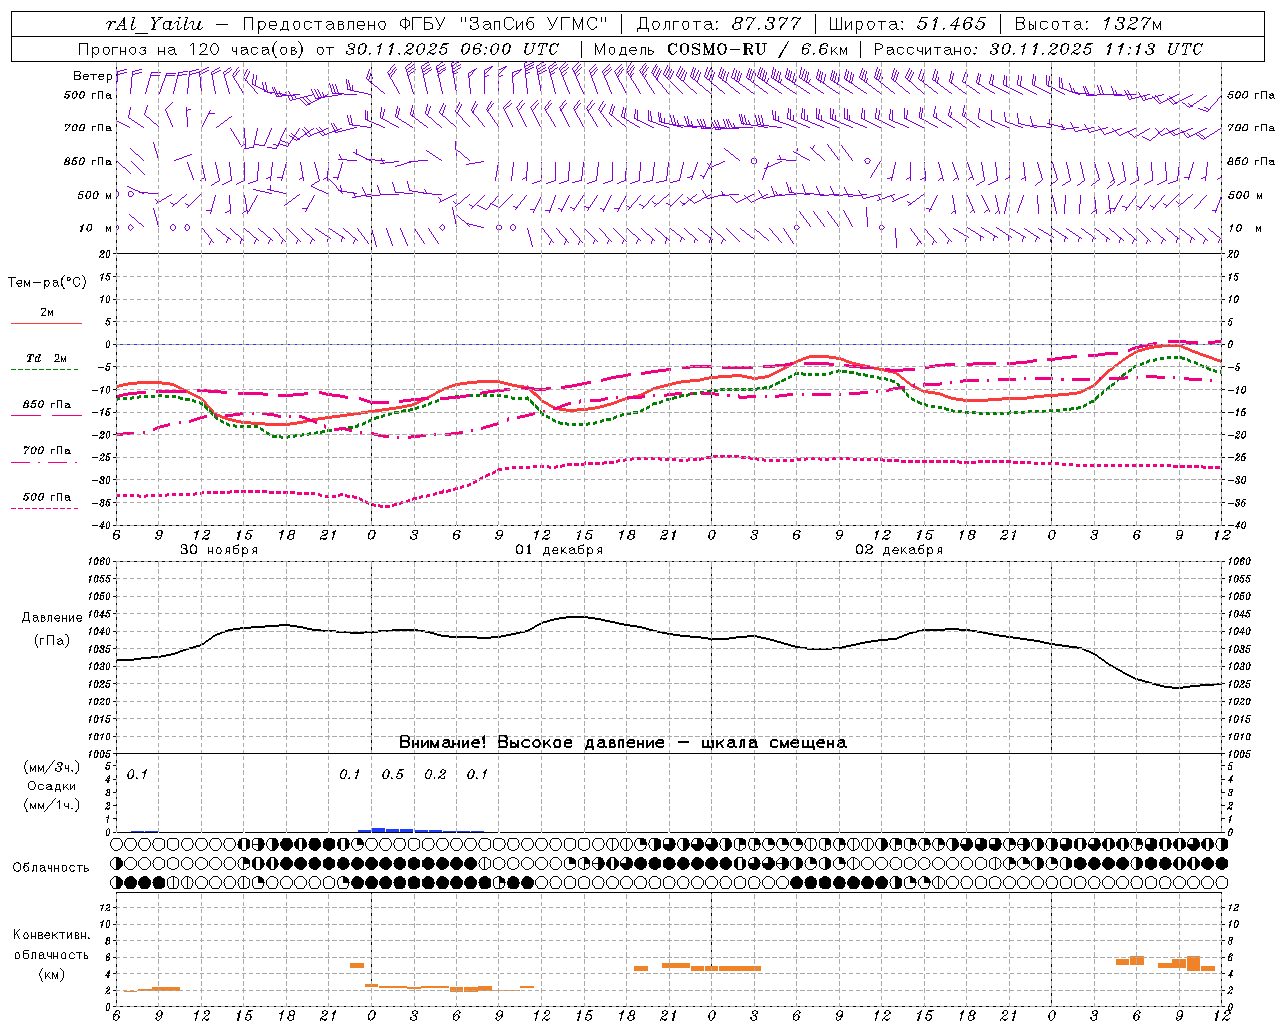The height and width of the screenshot is (1024, 1280).
Task: Click the station name rAl_Yailu in header
Action: tap(154, 24)
